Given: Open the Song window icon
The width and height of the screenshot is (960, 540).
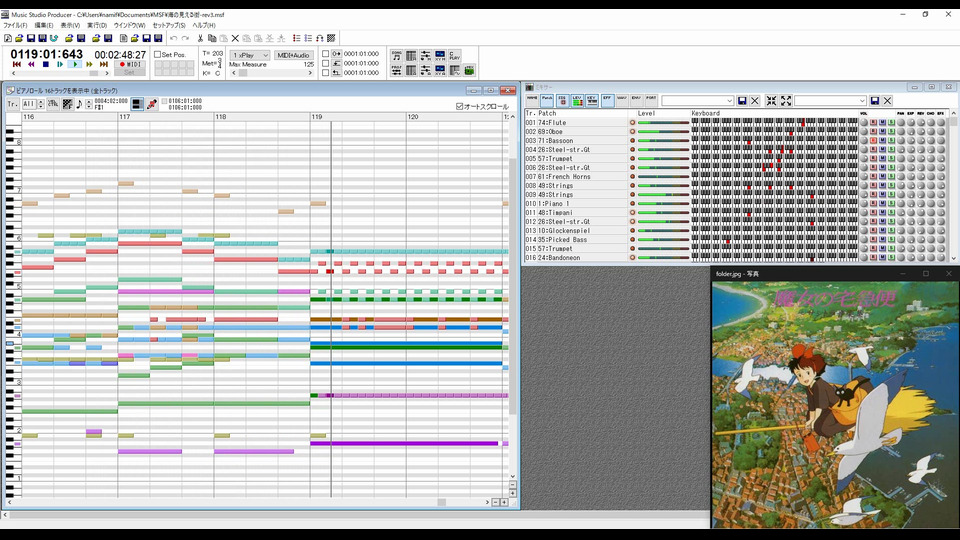Looking at the screenshot, I should point(397,56).
